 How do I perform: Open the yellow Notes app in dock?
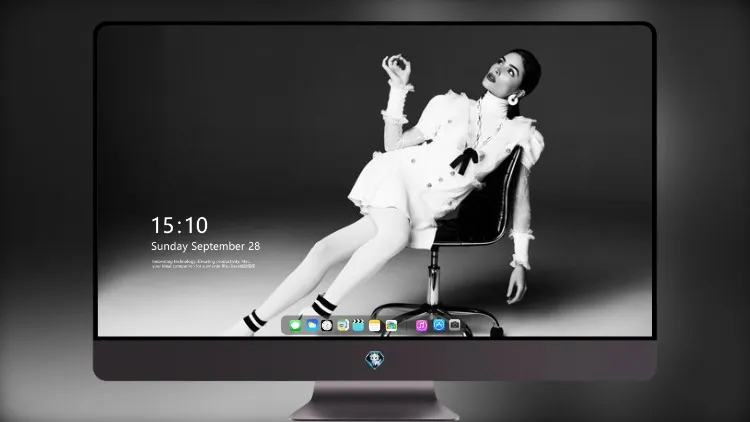pyautogui.click(x=375, y=325)
